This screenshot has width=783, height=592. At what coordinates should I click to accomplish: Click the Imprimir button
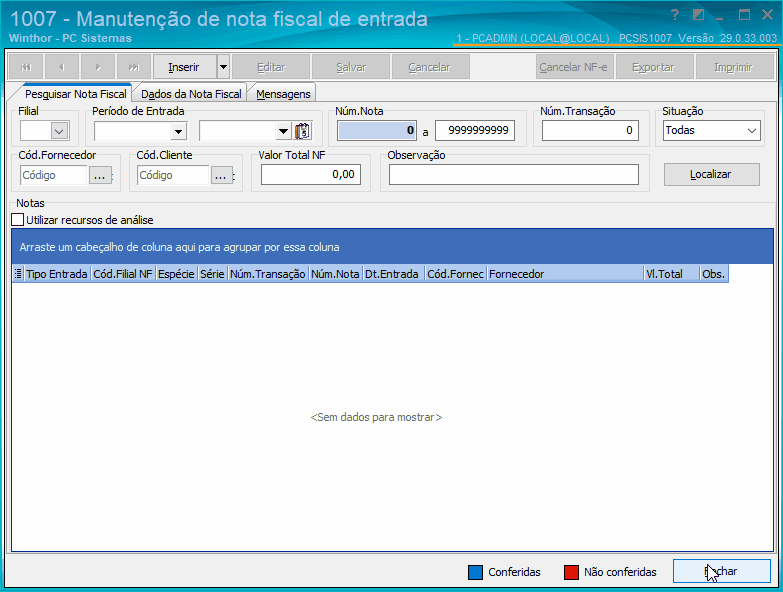(x=733, y=67)
